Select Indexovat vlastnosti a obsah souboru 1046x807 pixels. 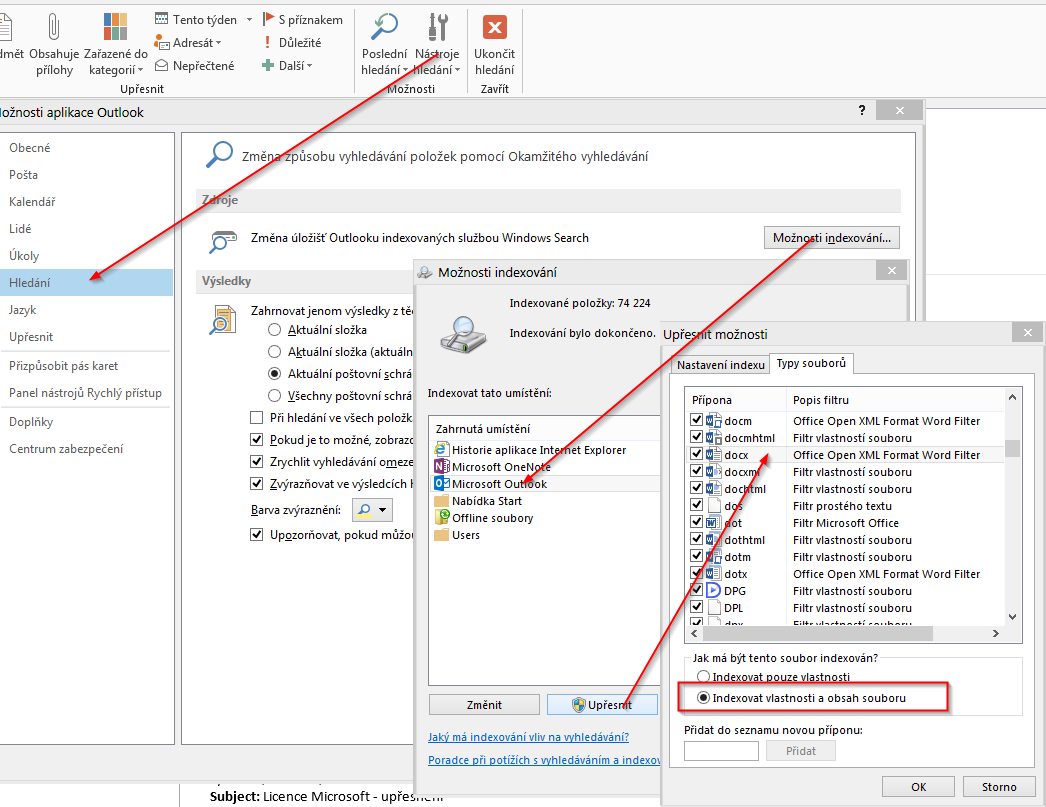[x=702, y=698]
